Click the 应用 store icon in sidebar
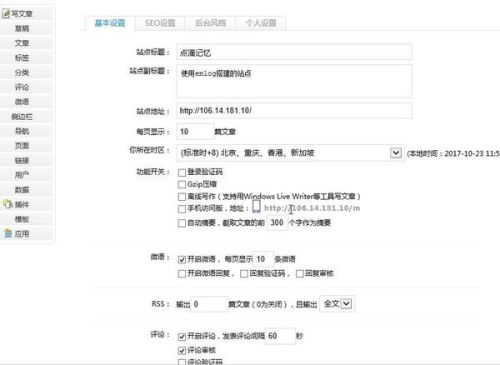Viewport: 500px width, 365px height. click(8, 233)
